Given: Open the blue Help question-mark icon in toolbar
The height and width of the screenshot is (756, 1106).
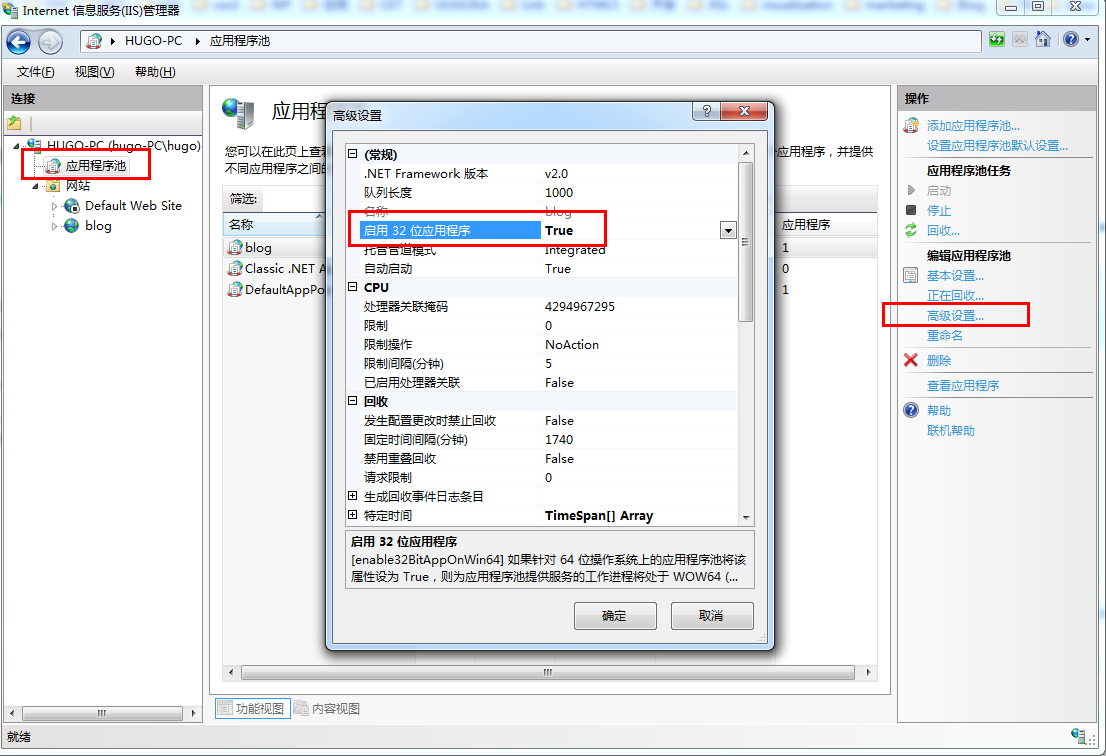Looking at the screenshot, I should [x=1071, y=39].
